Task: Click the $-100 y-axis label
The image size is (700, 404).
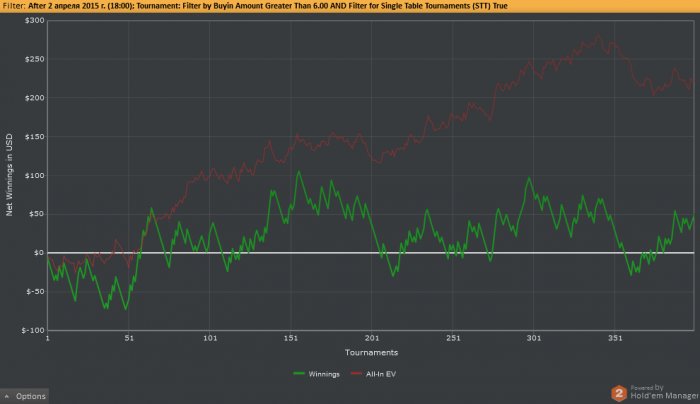Action: [x=33, y=330]
